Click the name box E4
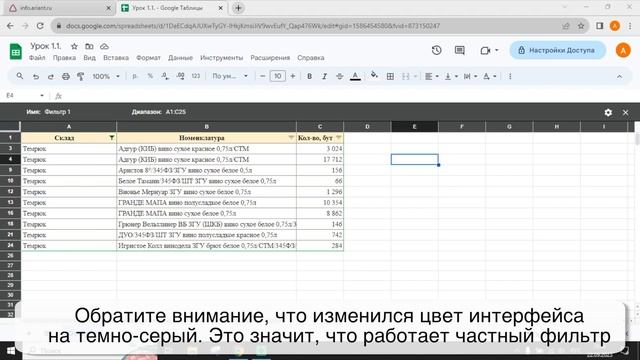640x360 pixels. 24,96
